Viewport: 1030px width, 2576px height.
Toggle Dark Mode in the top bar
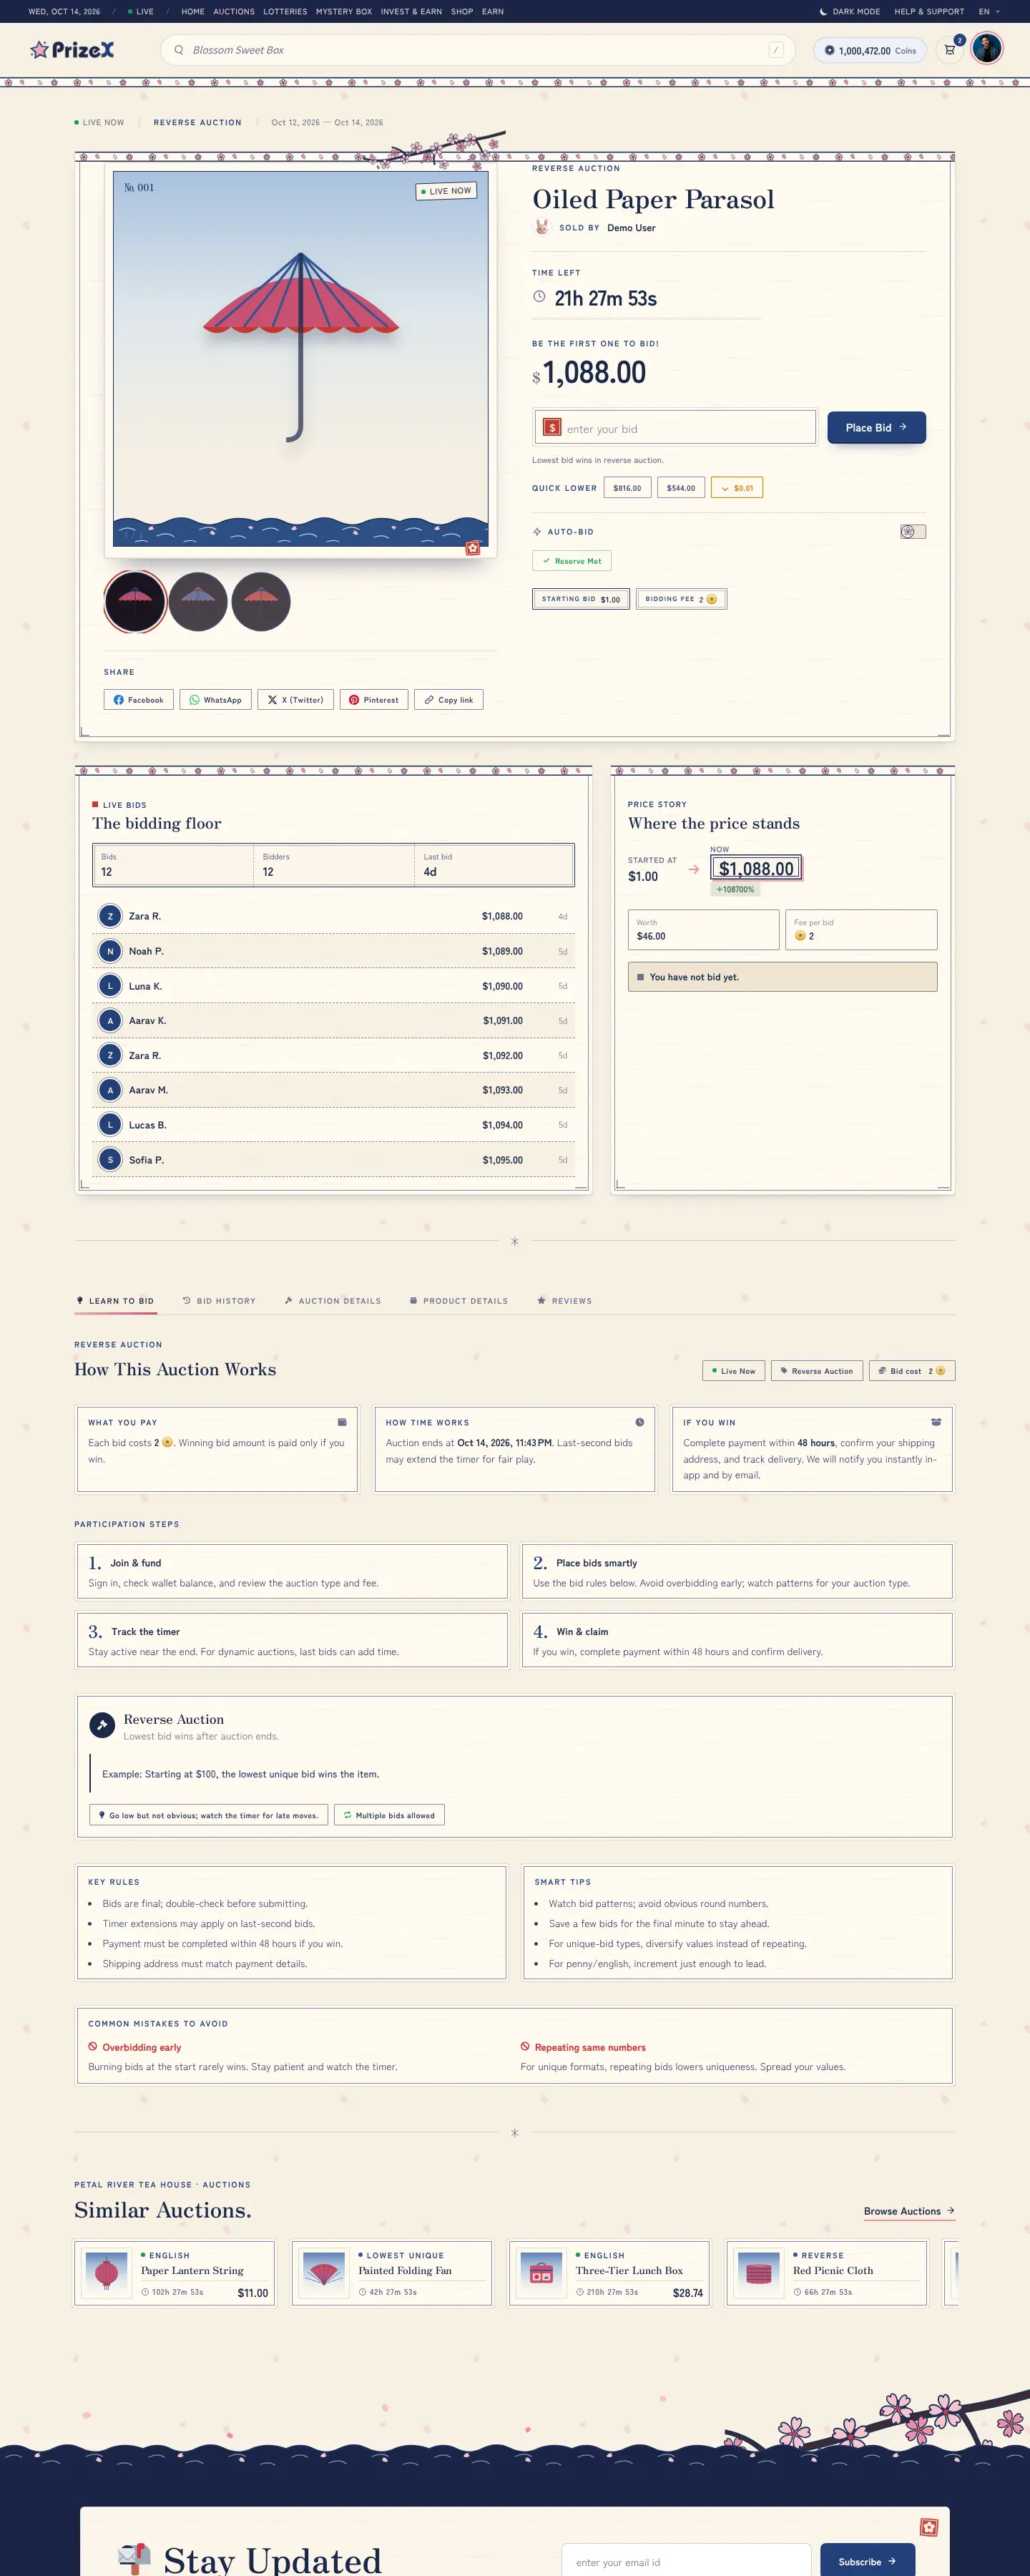(850, 12)
